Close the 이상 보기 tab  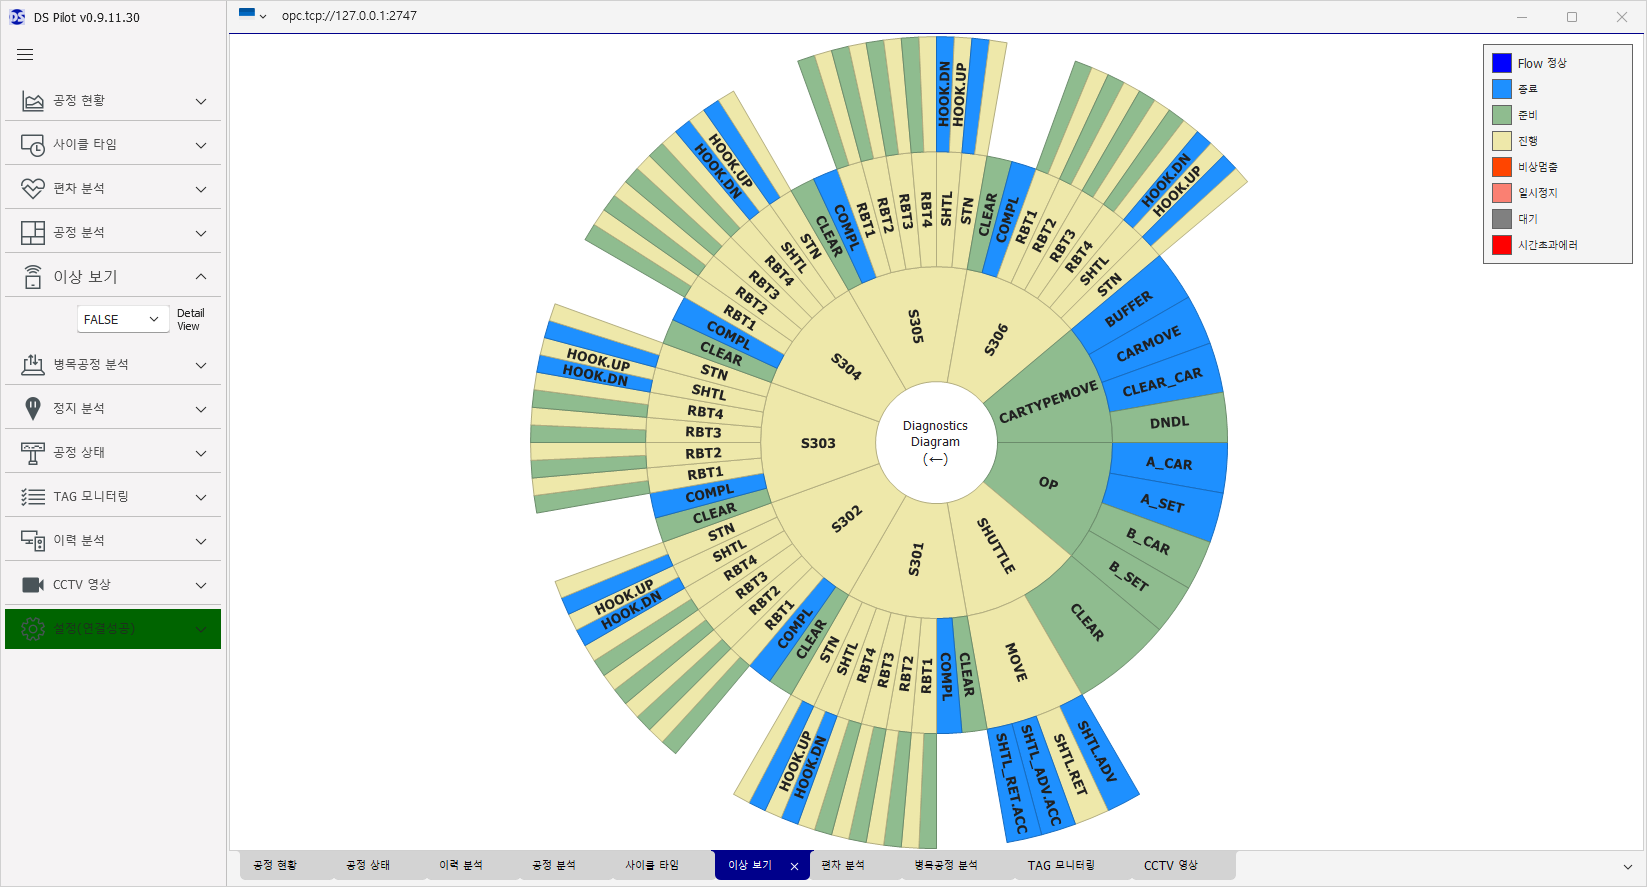794,867
